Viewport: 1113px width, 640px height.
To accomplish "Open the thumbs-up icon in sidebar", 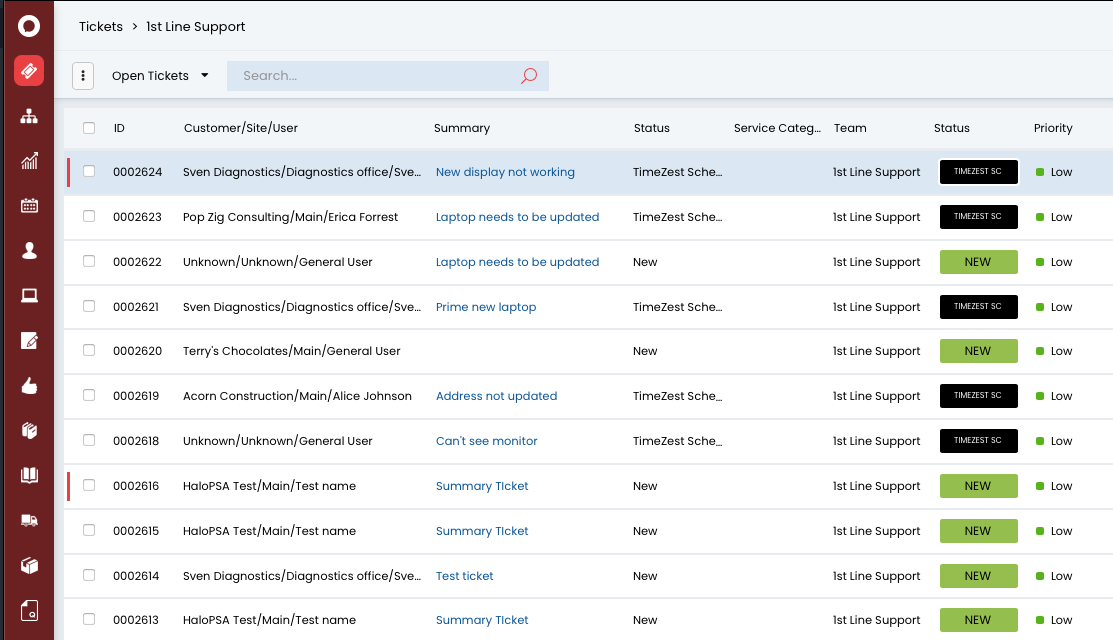I will (28, 385).
